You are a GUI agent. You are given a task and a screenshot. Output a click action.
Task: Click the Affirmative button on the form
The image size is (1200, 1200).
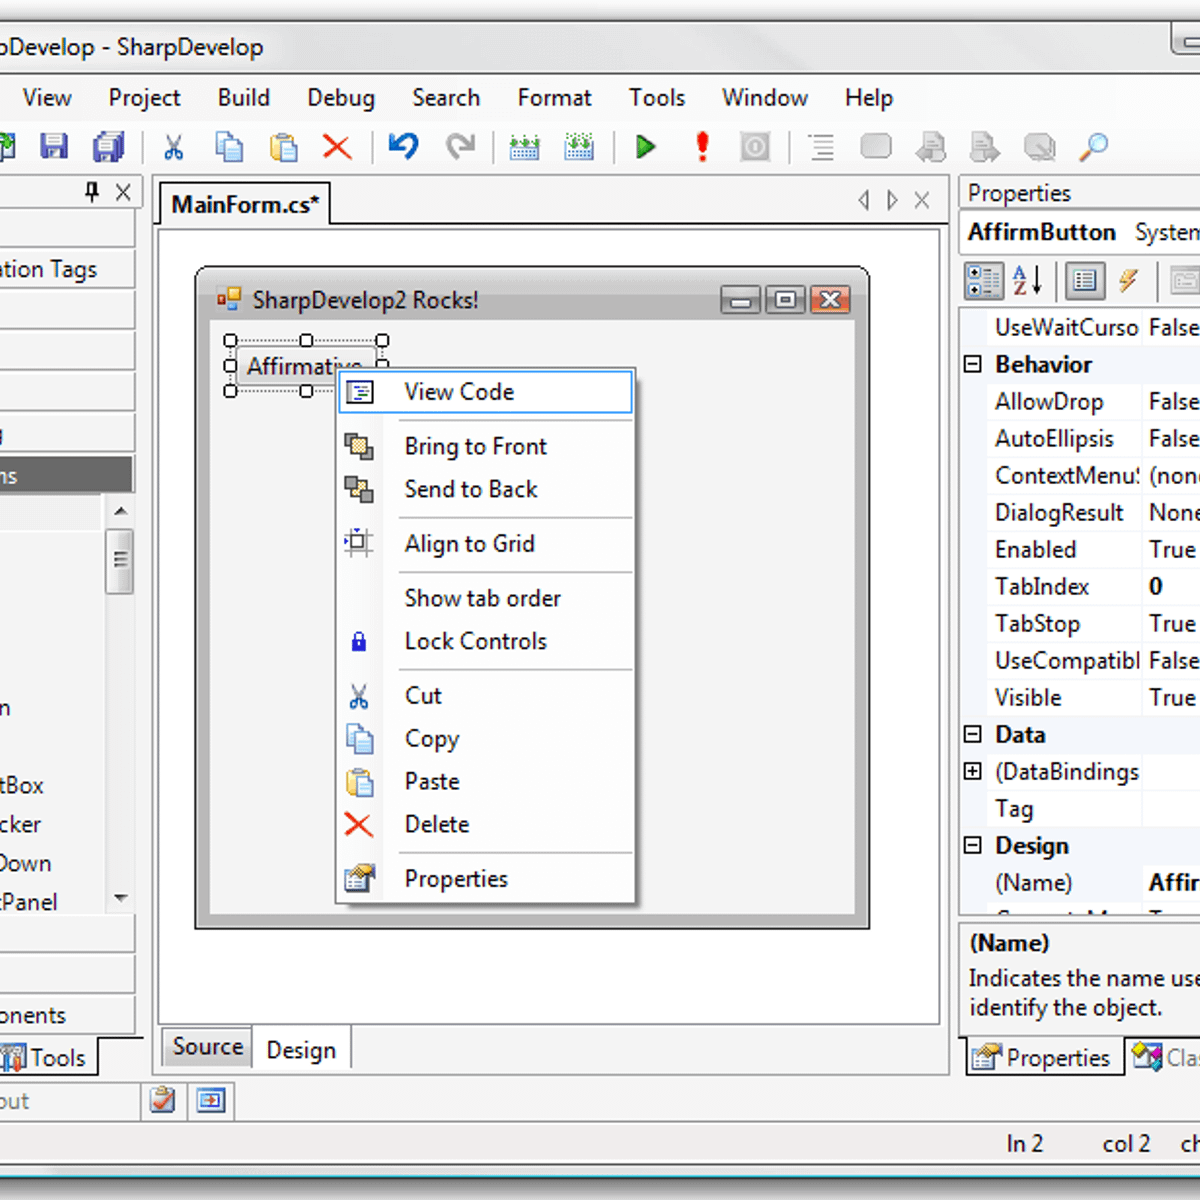click(x=306, y=366)
